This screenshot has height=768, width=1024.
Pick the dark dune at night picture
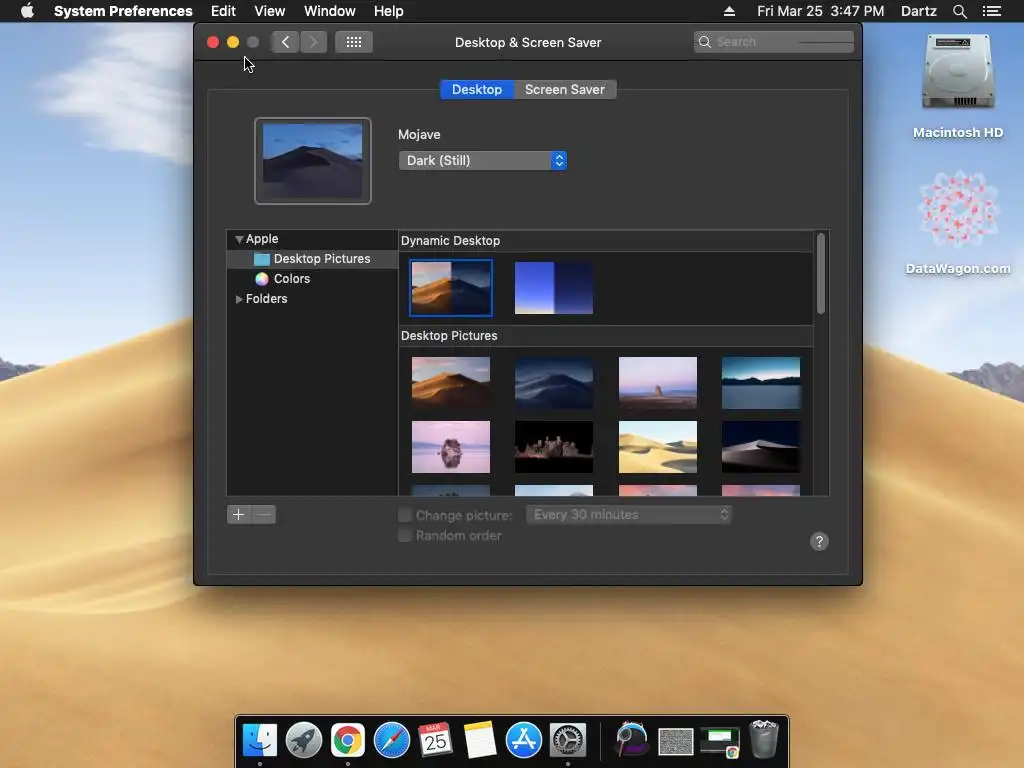point(761,447)
